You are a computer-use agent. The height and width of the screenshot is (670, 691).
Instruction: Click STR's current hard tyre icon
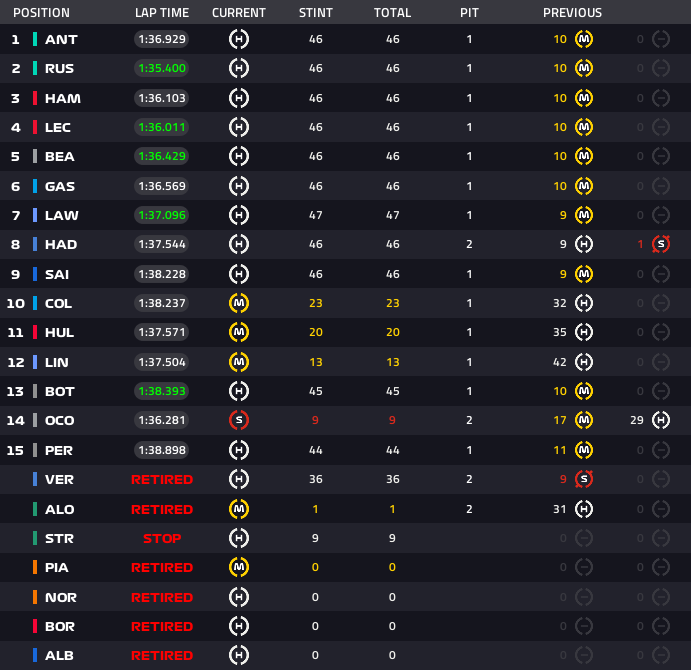coord(239,538)
